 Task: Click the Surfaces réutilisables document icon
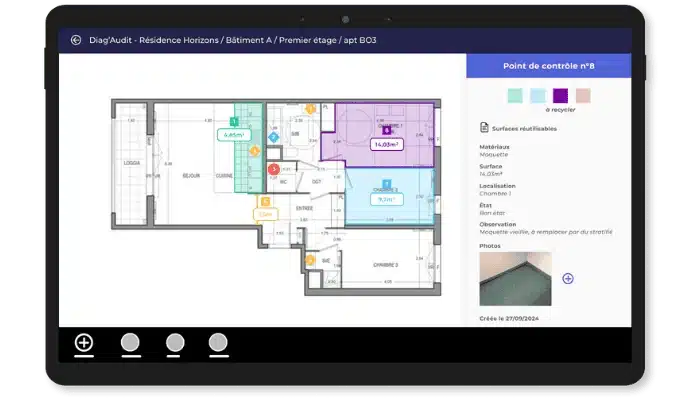click(484, 128)
